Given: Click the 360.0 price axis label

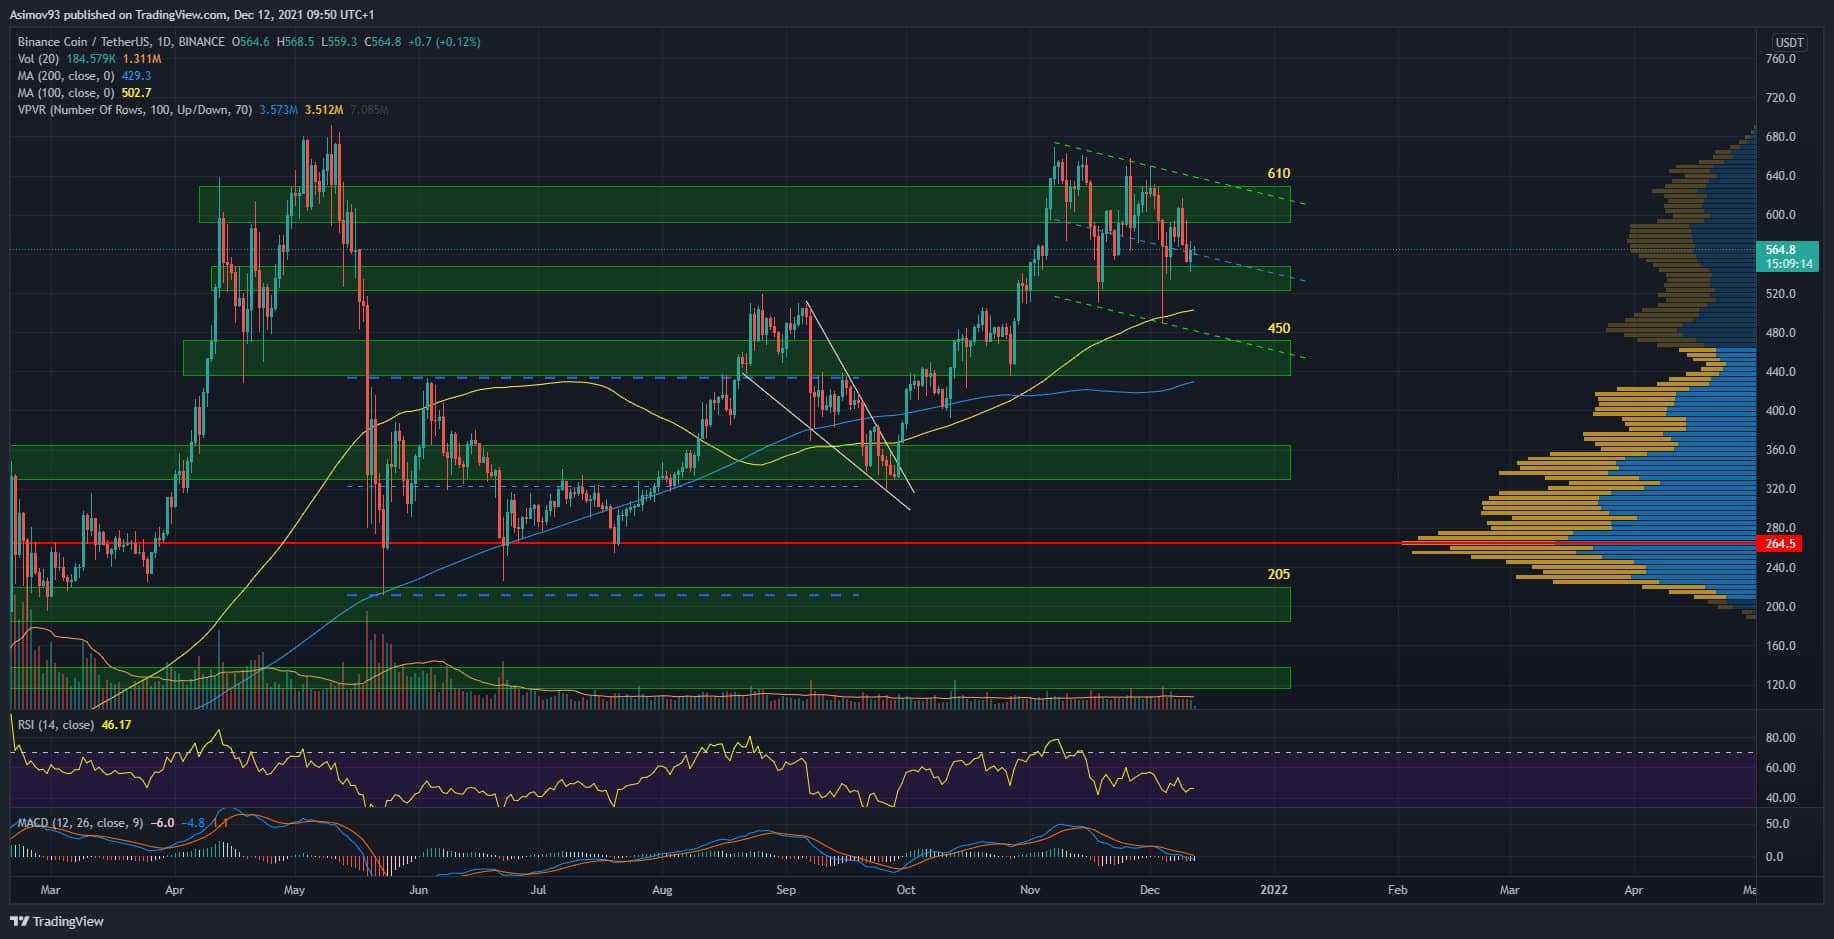Looking at the screenshot, I should coord(1781,450).
